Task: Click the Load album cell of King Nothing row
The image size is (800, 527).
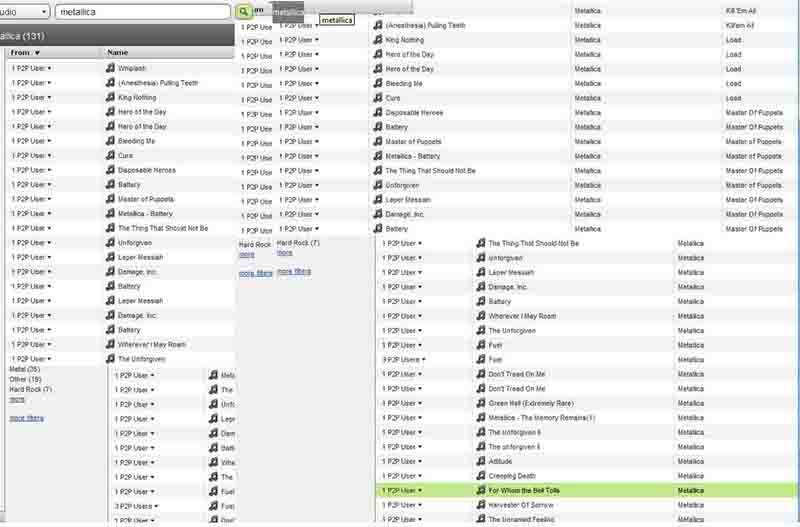Action: pyautogui.click(x=733, y=40)
